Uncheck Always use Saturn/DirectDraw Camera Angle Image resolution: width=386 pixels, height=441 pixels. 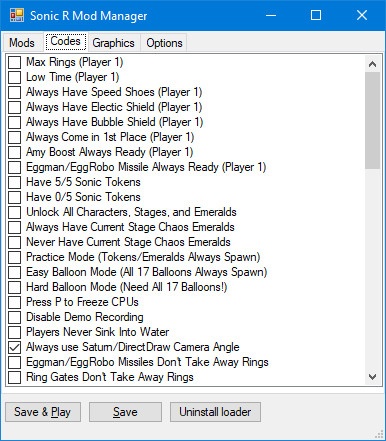(x=14, y=347)
